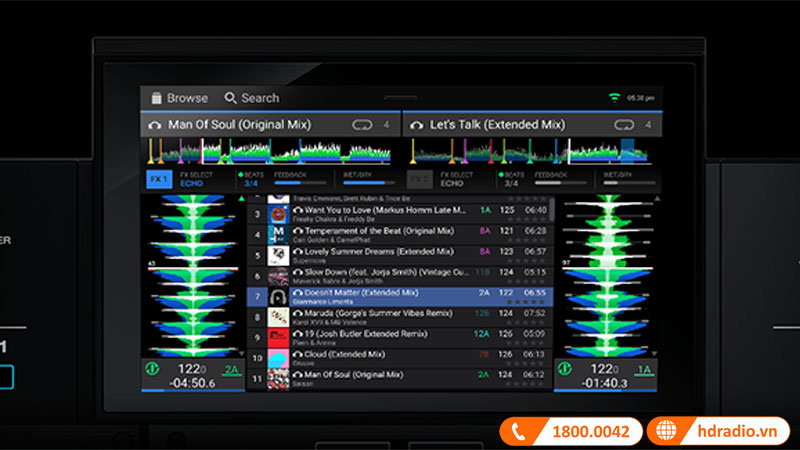Toggle the loop icon on the right deck

(624, 126)
